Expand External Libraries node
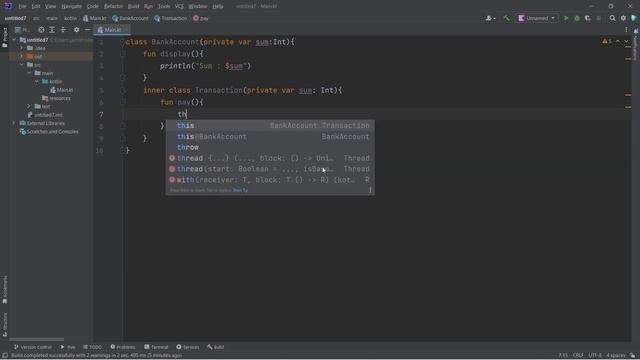640x360 pixels. tap(15, 123)
